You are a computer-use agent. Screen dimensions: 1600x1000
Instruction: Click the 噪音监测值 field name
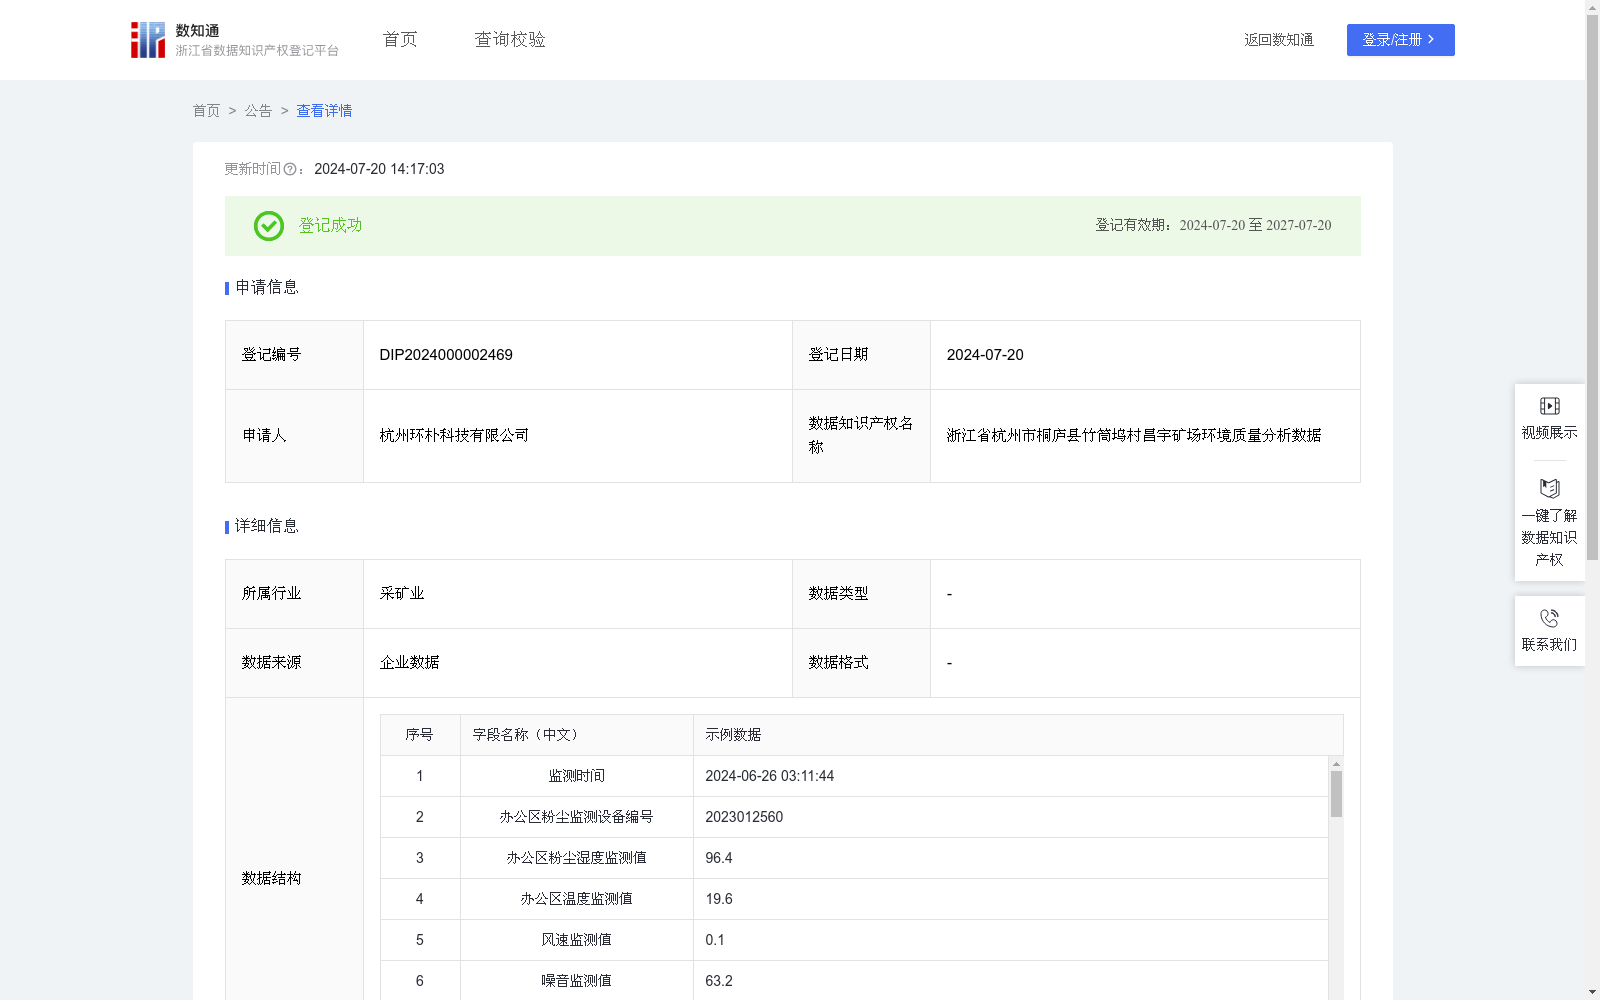point(577,981)
